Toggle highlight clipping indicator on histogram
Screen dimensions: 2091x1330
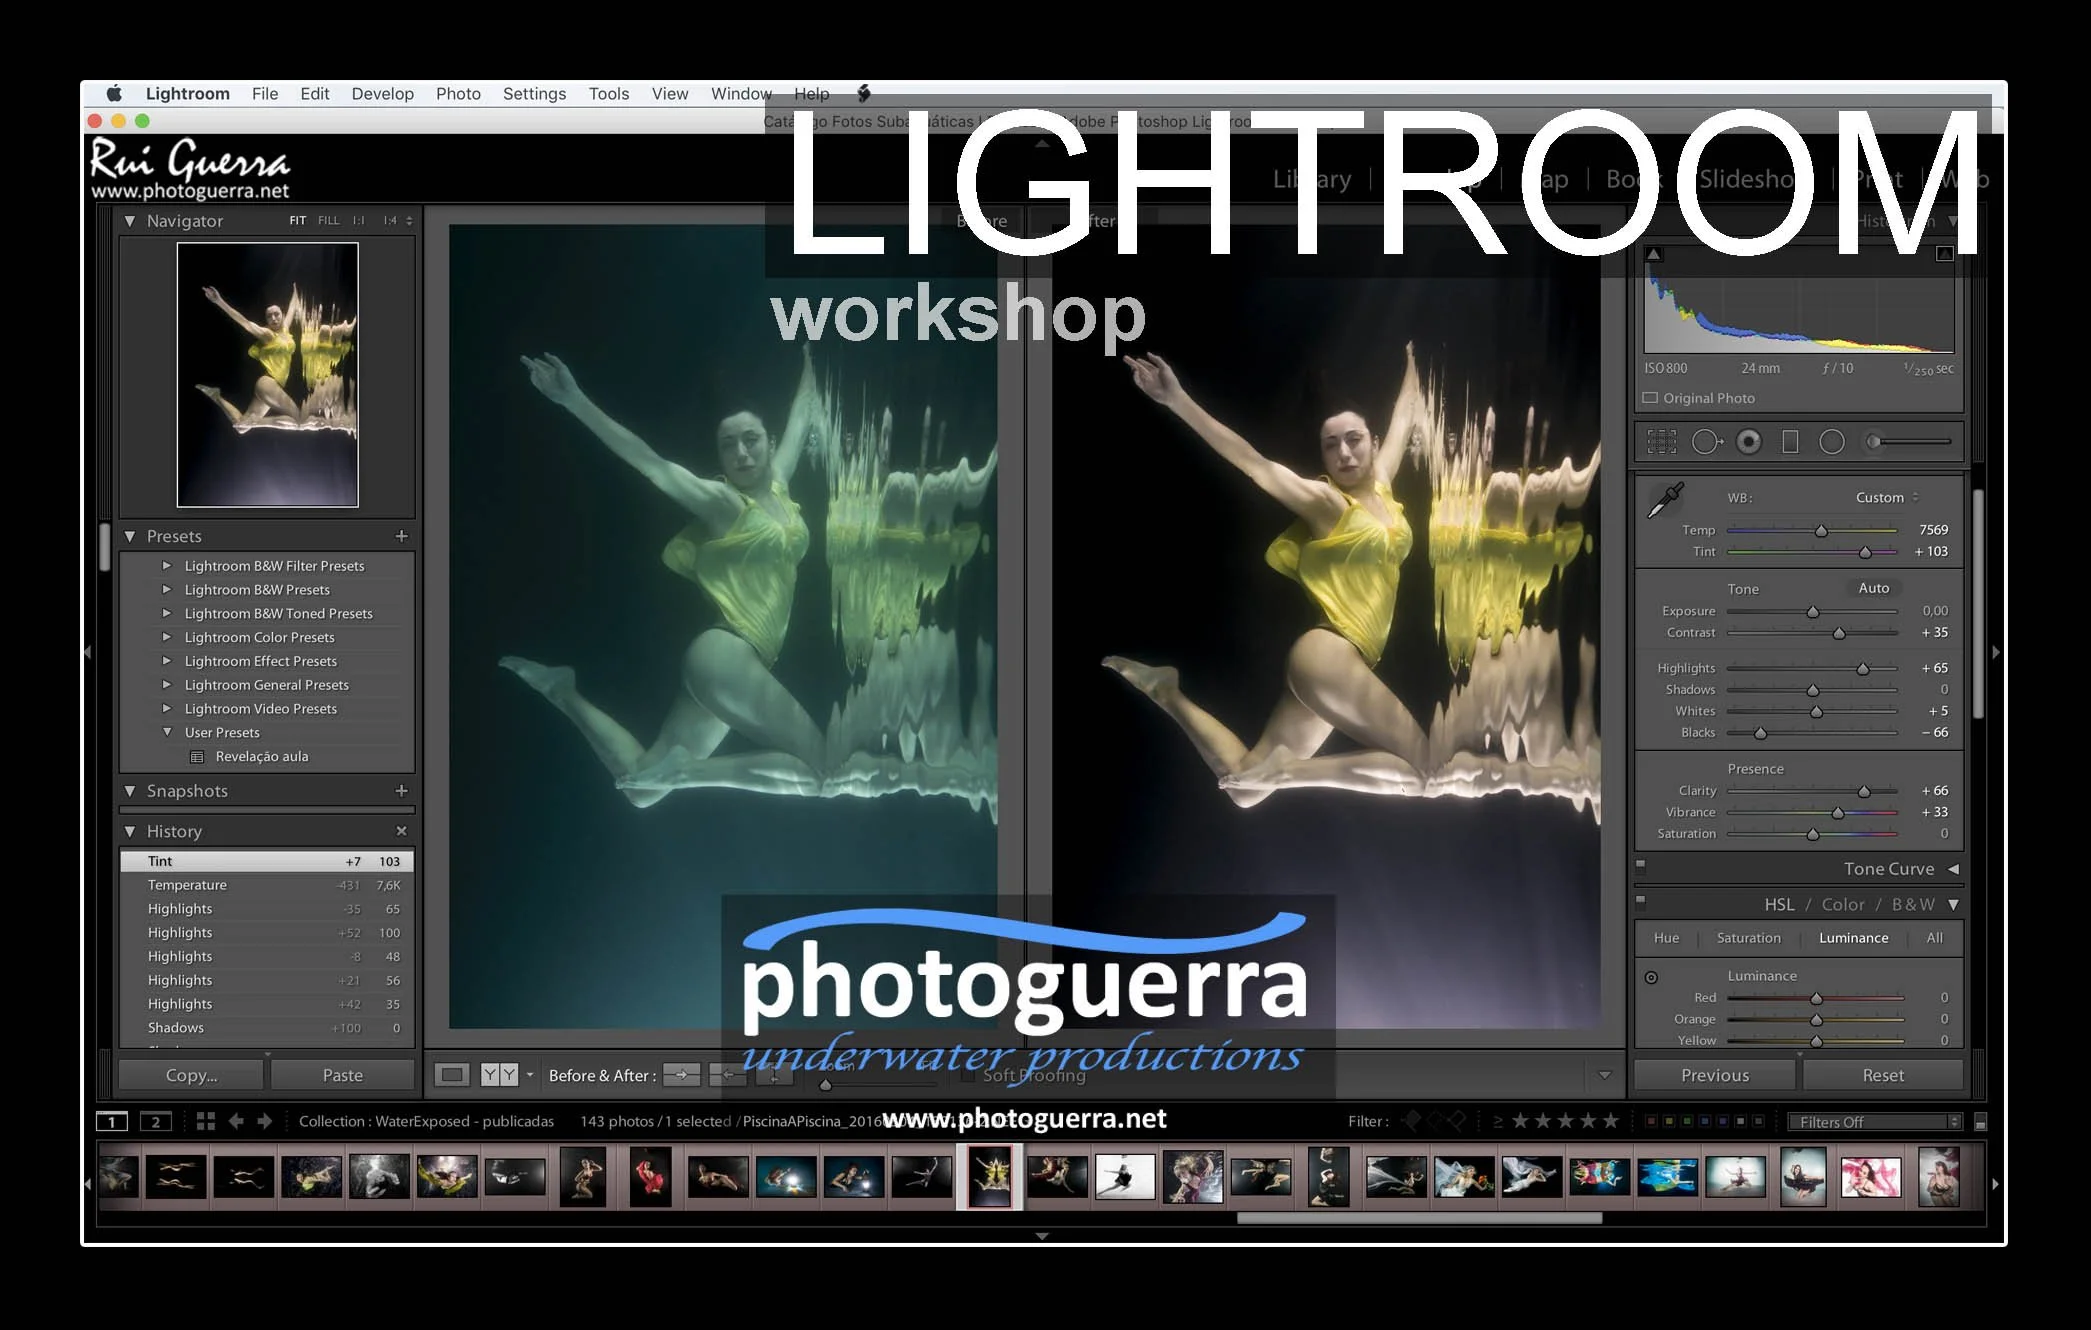pyautogui.click(x=1944, y=254)
